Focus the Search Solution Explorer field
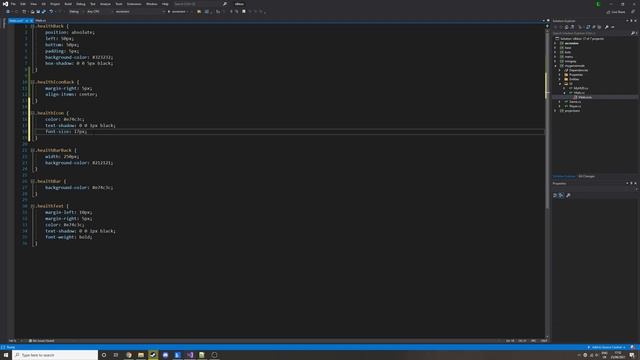 point(591,33)
